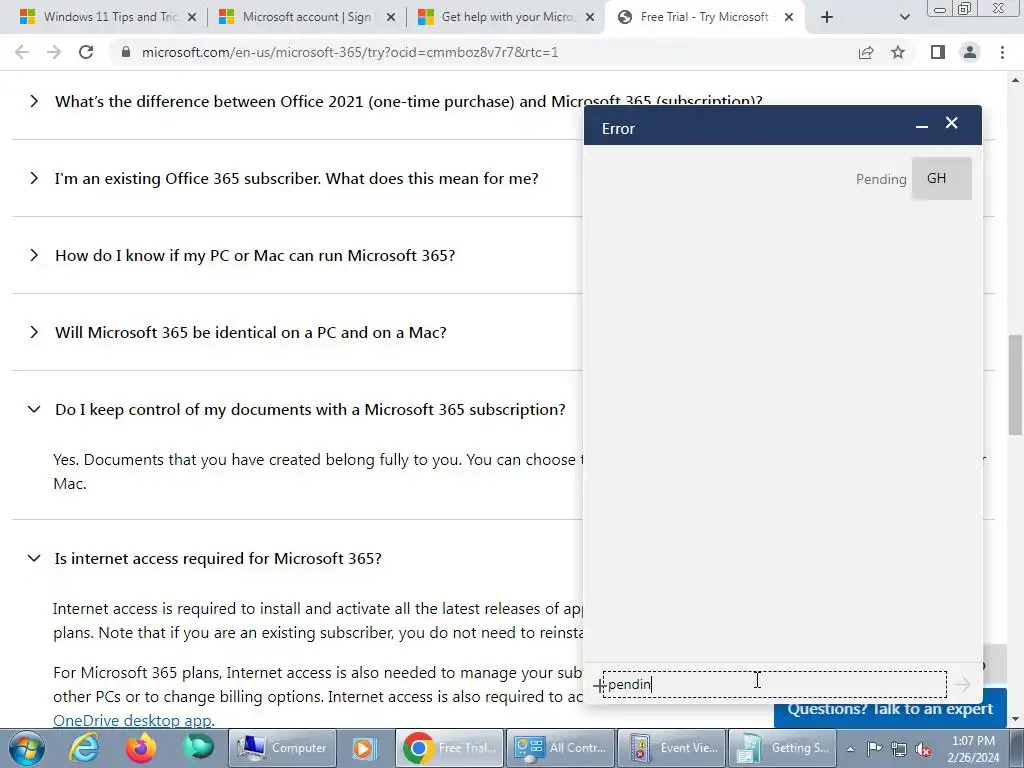The height and width of the screenshot is (768, 1024).
Task: Open the clock showing 1:07 PM
Action: 972,749
